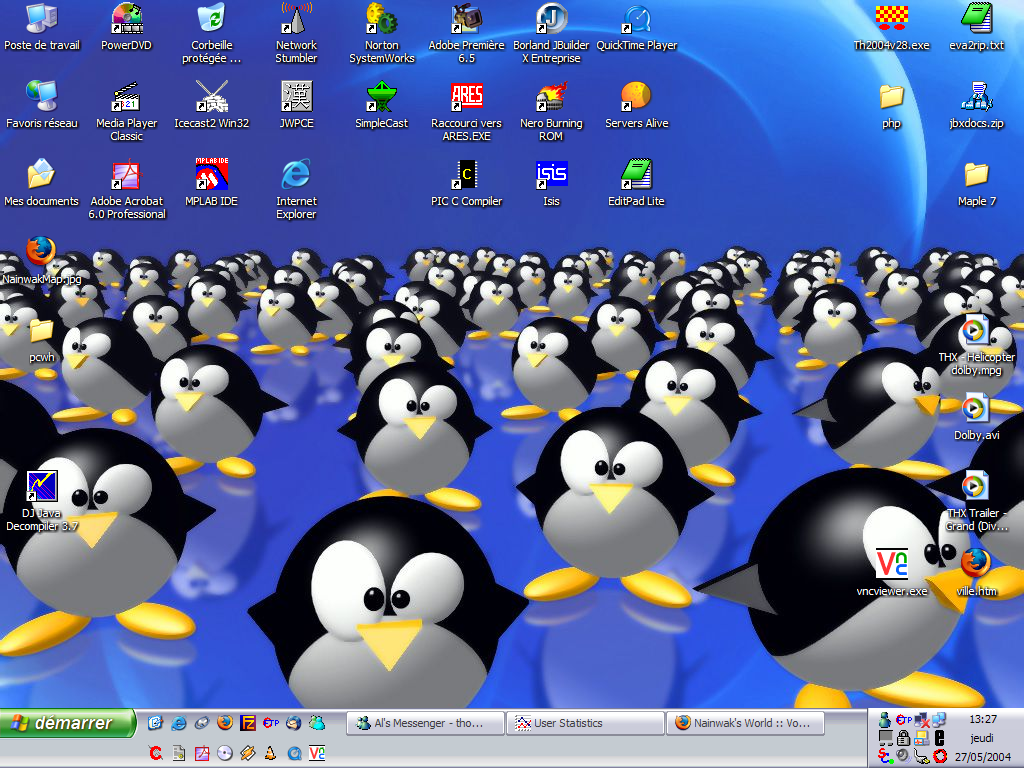This screenshot has width=1024, height=768.
Task: Switch to Al's Messenger taskbar window
Action: 425,723
